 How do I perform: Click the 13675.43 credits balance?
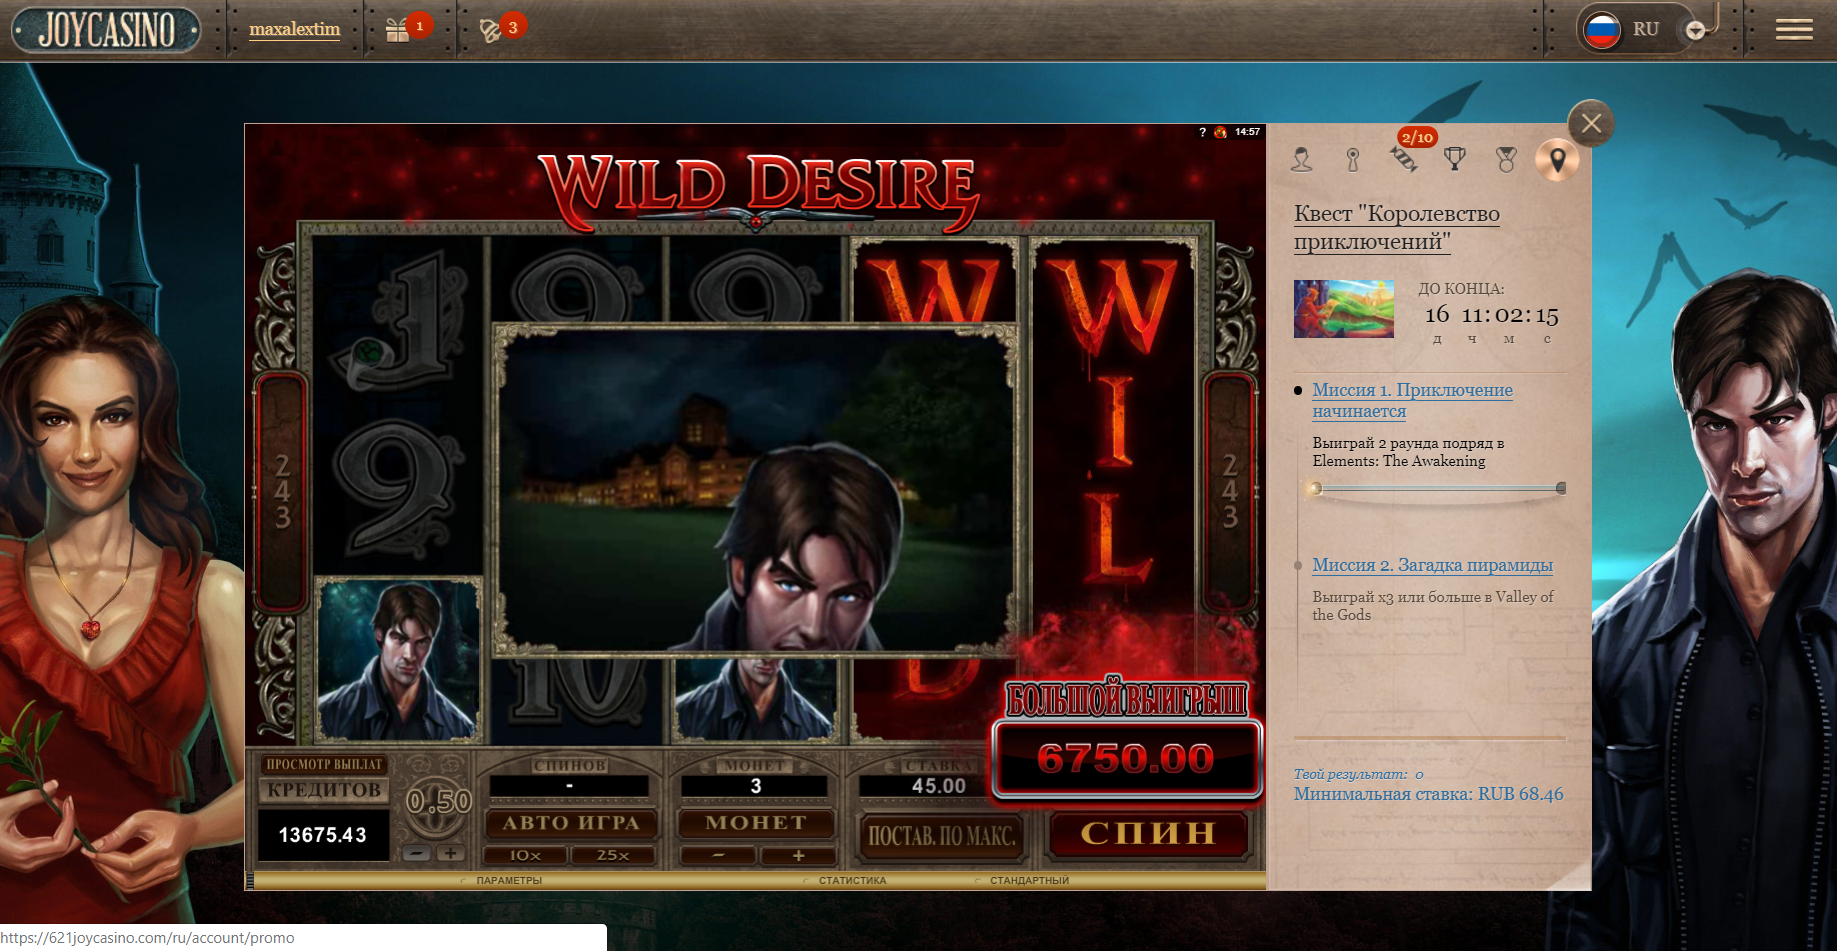(x=323, y=835)
